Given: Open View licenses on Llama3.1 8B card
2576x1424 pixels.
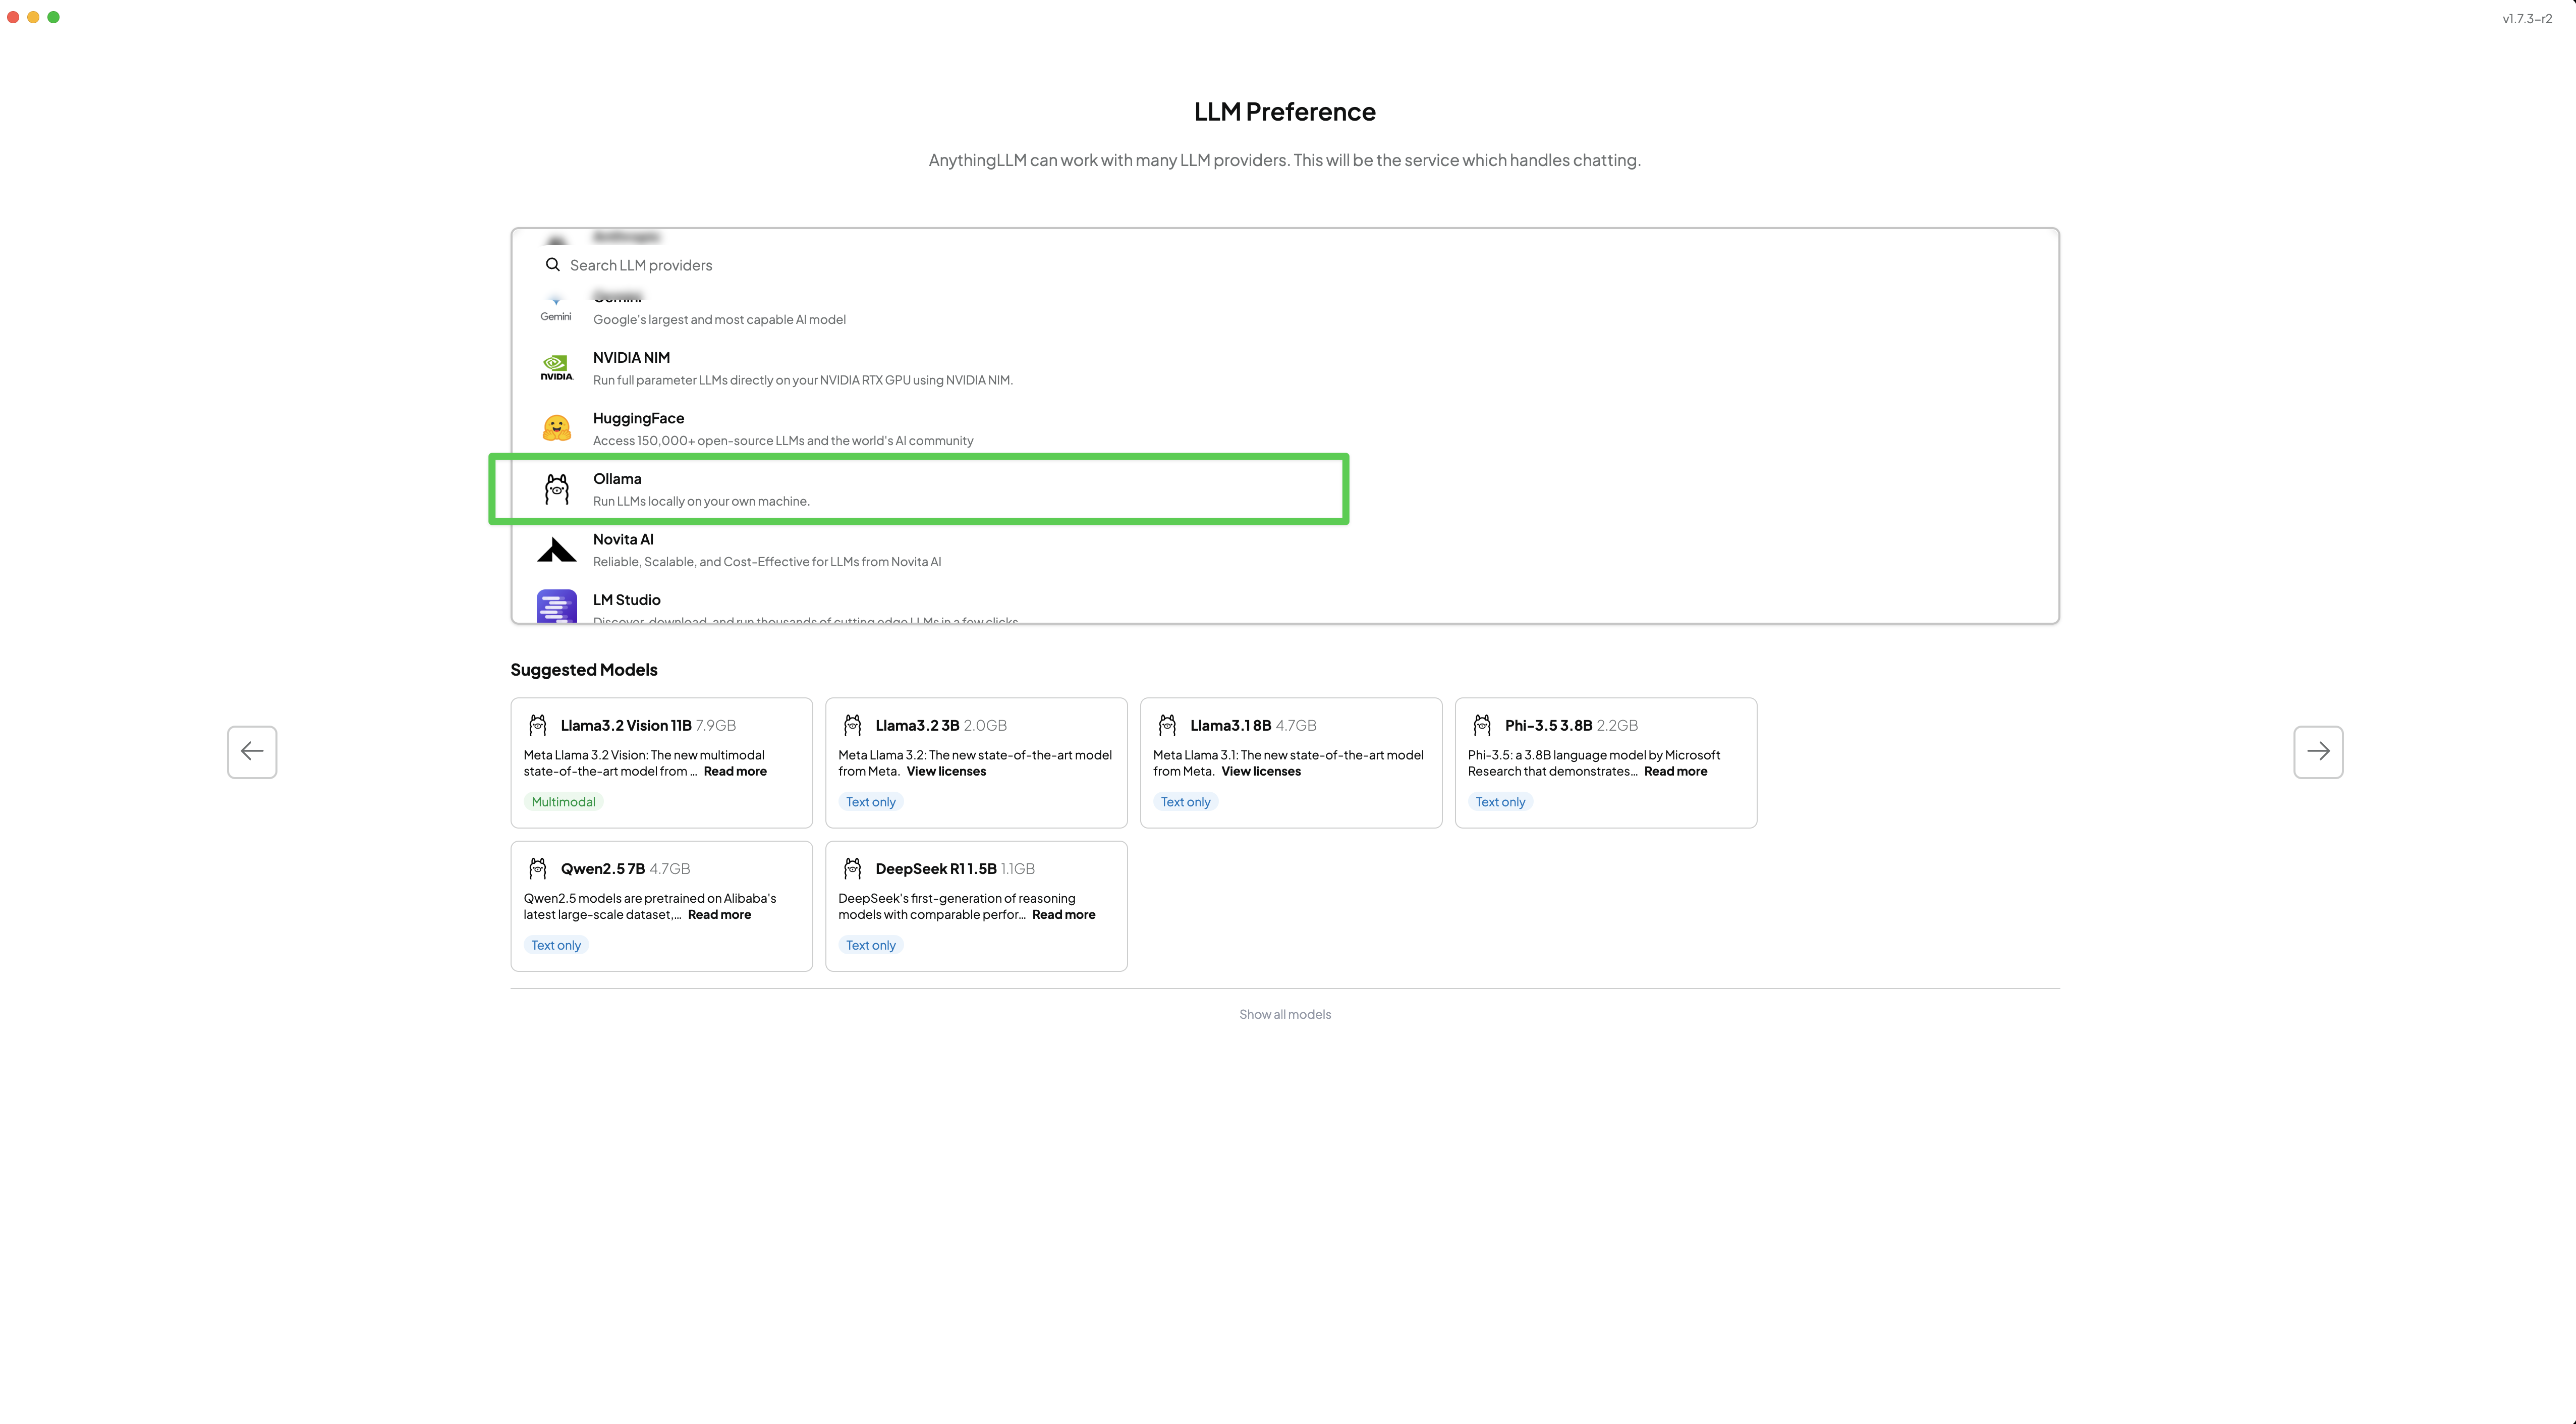Looking at the screenshot, I should (x=1260, y=771).
